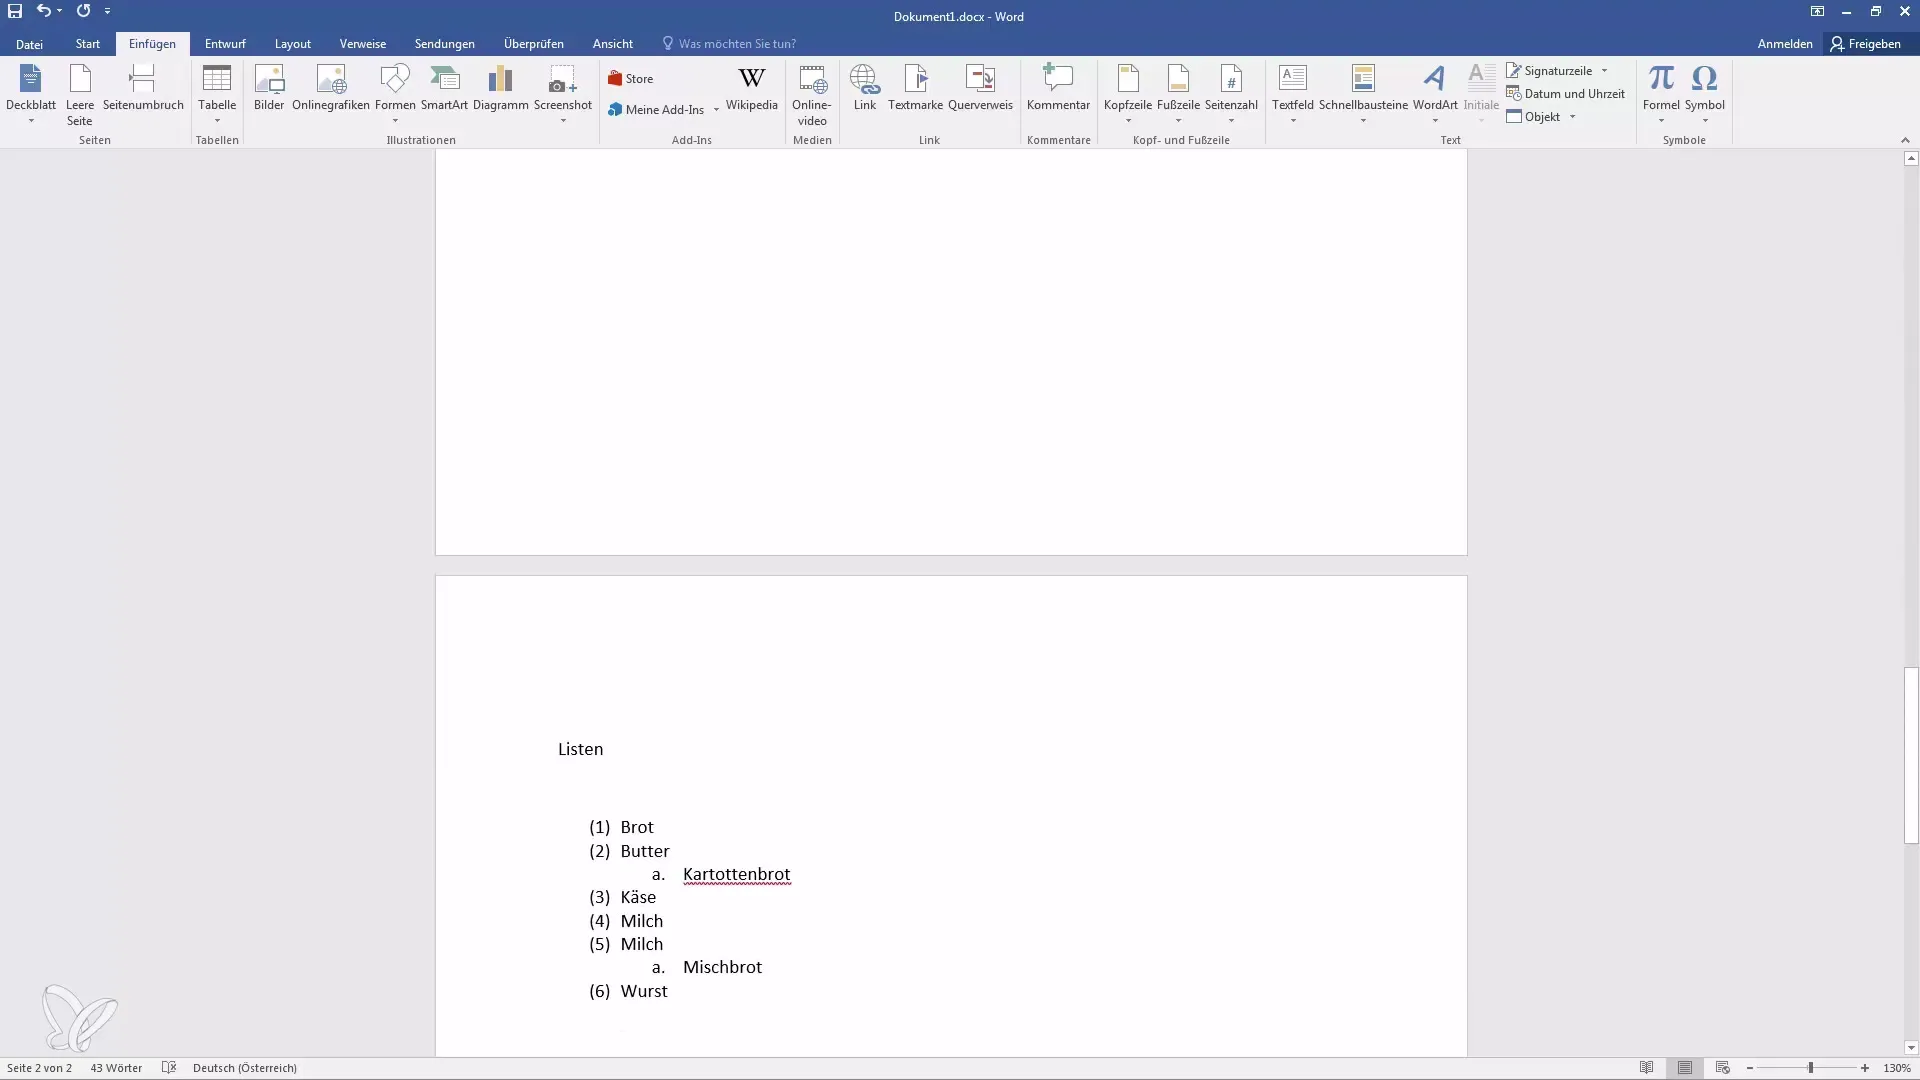The image size is (1920, 1080).
Task: Customize the Quick Access Toolbar dropdown
Action: click(x=107, y=11)
